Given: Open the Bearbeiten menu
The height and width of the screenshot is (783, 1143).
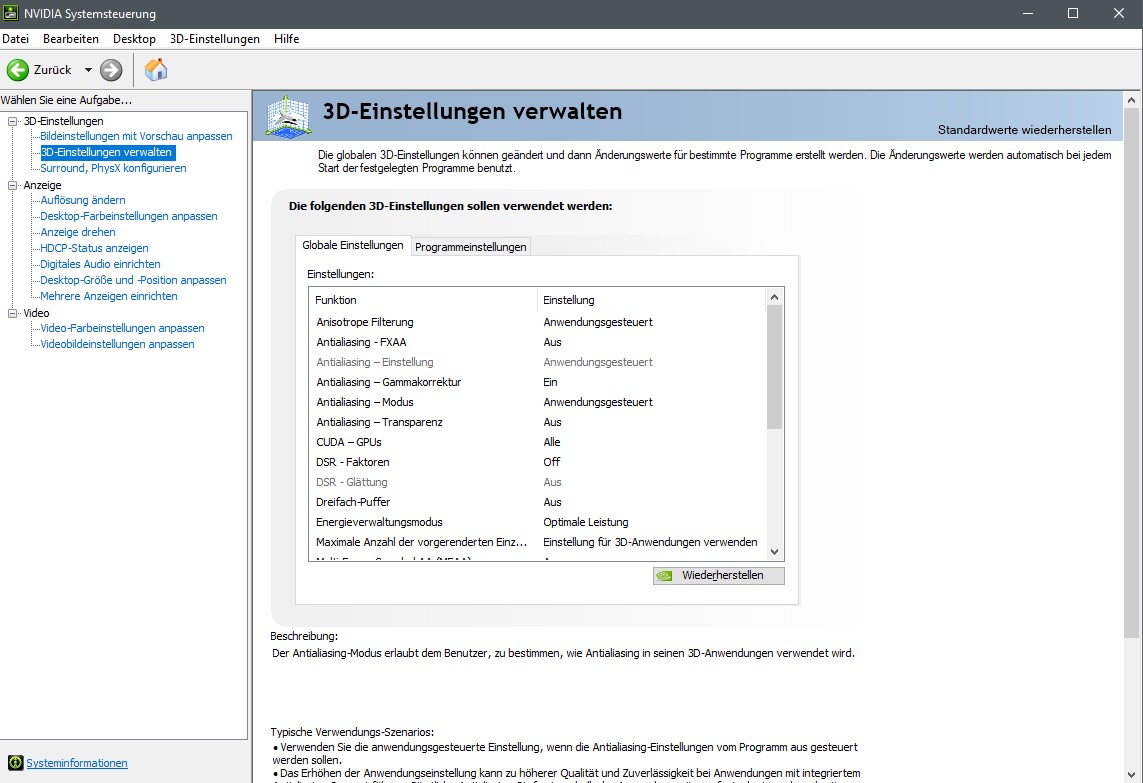Looking at the screenshot, I should (71, 39).
